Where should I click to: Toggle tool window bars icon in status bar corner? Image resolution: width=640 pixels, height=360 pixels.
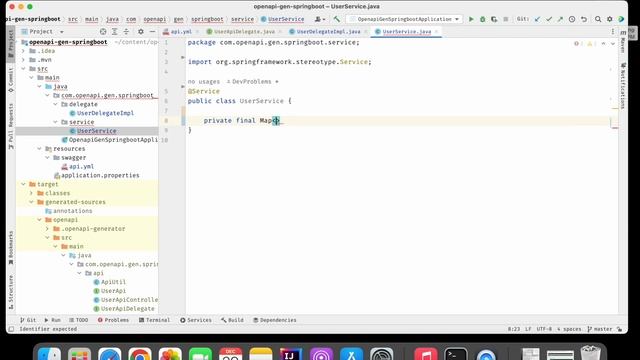click(x=11, y=329)
